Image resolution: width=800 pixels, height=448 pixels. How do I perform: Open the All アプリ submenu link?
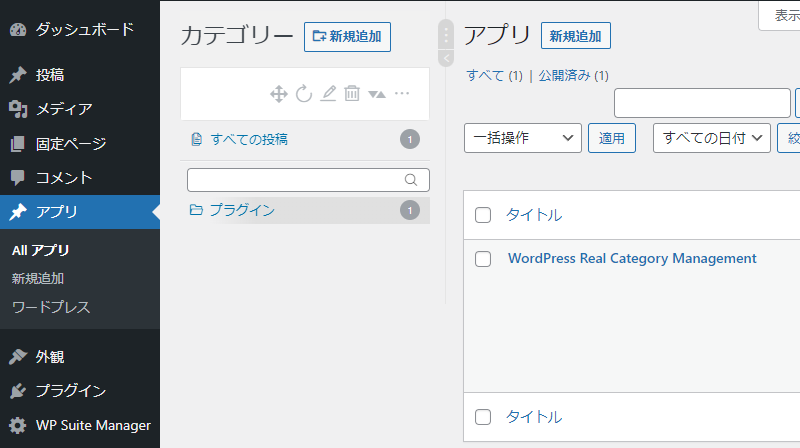point(40,251)
